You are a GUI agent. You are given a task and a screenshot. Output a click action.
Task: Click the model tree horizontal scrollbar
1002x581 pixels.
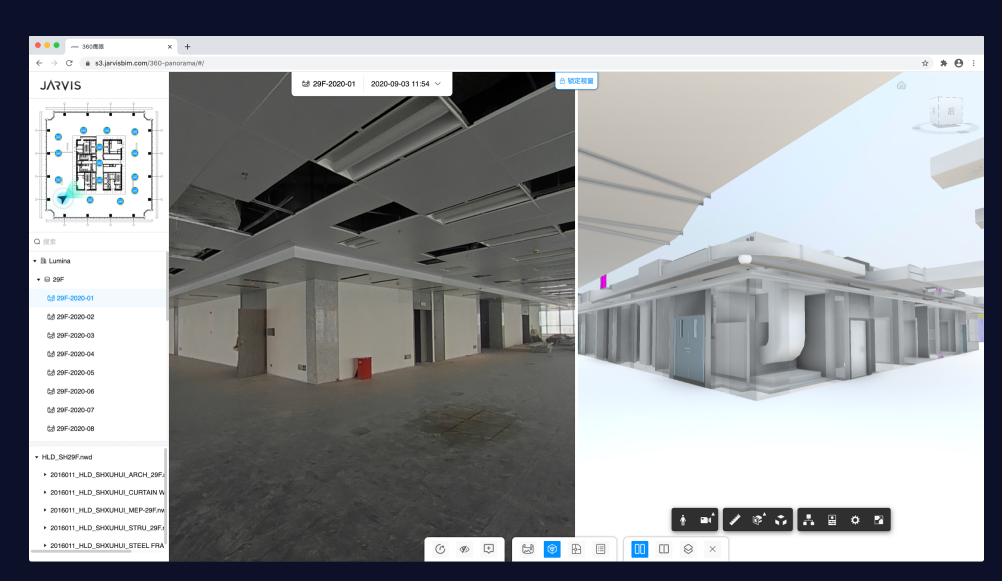coord(81,551)
